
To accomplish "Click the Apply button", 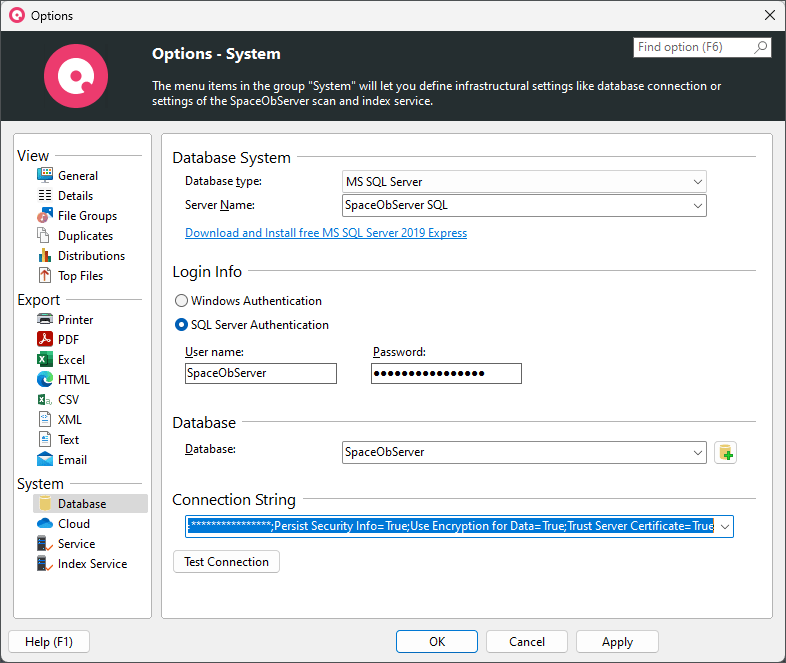I will [617, 642].
